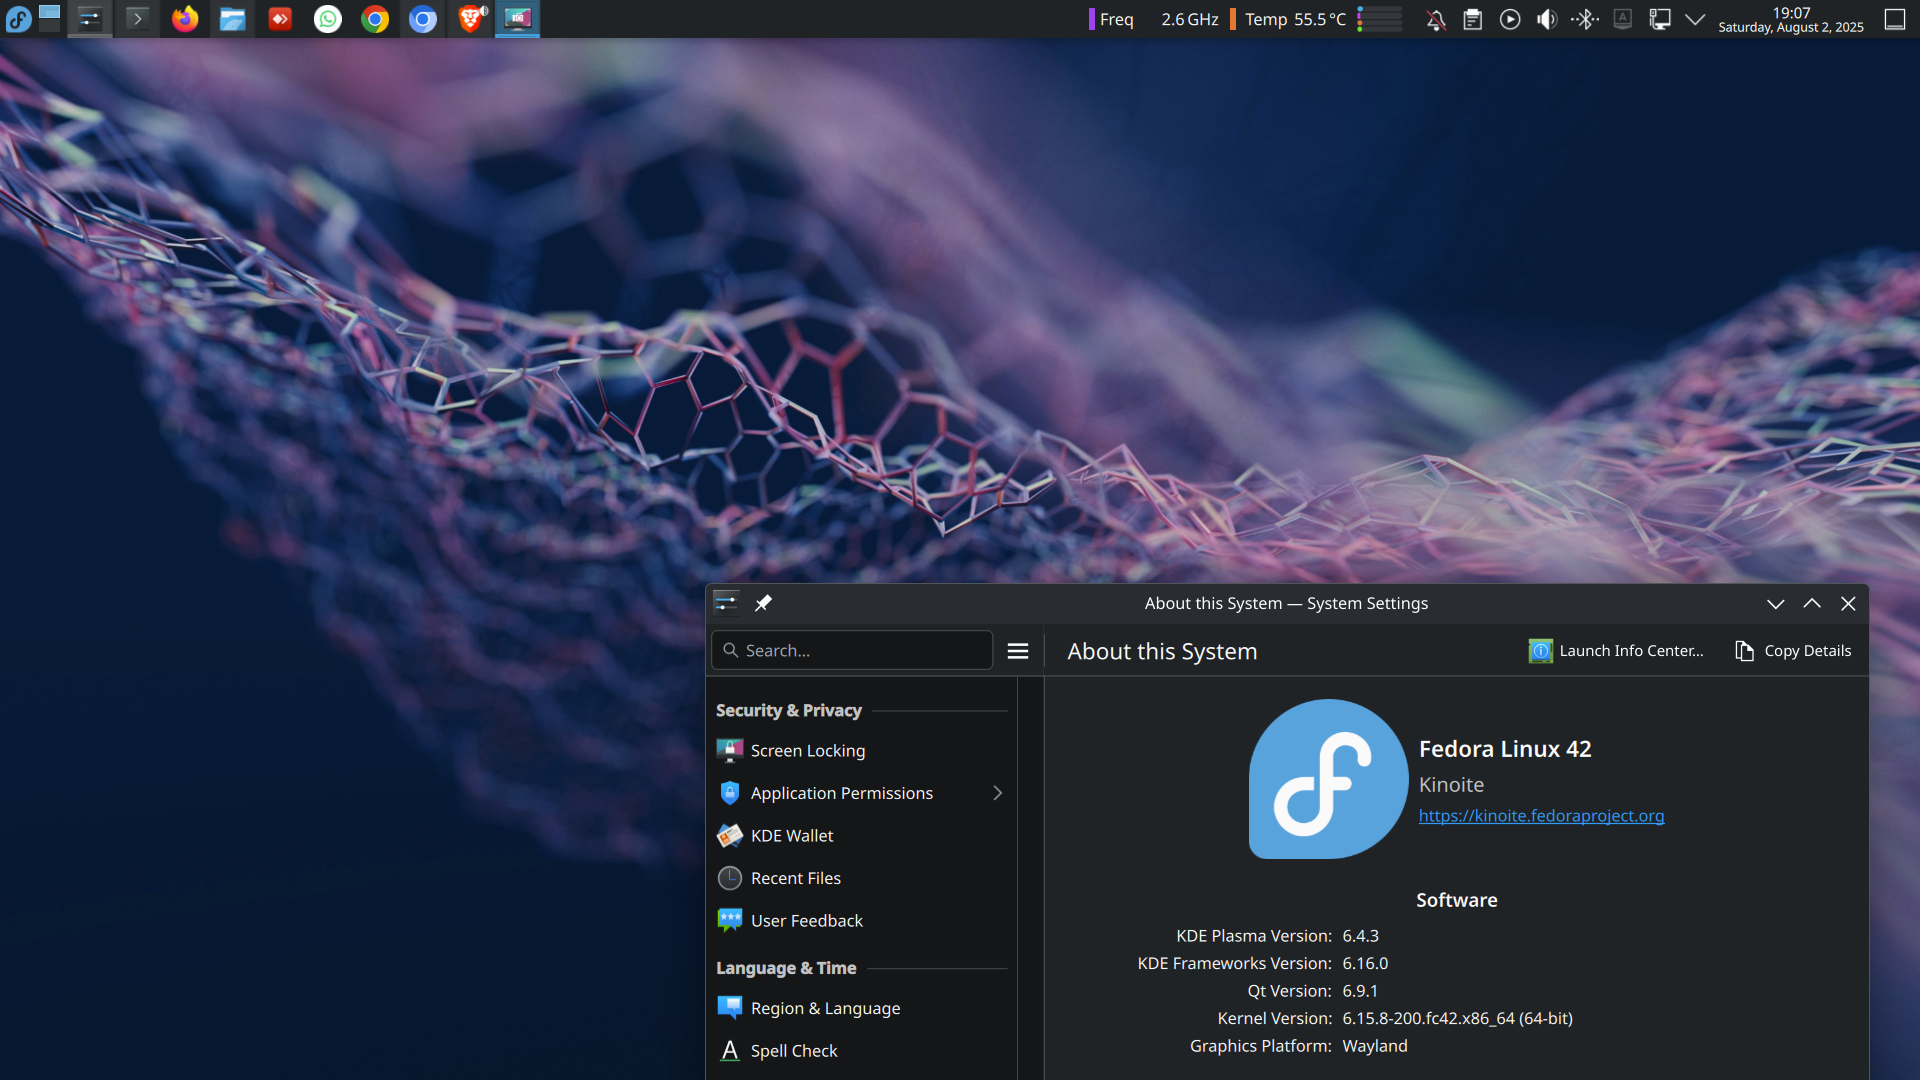
Task: Maximize the System Settings window
Action: click(1812, 603)
